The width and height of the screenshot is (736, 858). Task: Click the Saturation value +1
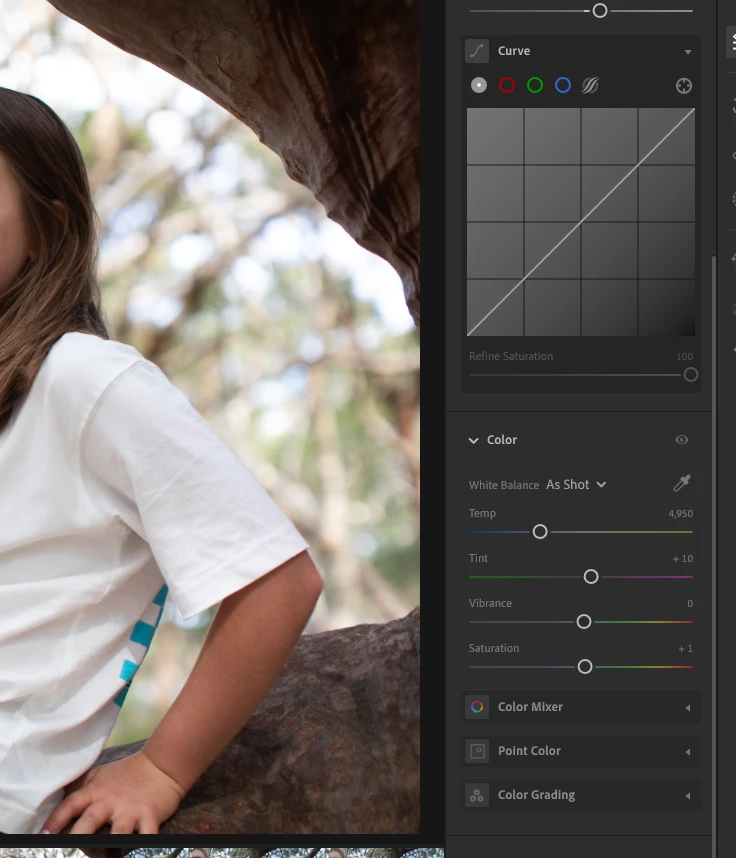(685, 648)
